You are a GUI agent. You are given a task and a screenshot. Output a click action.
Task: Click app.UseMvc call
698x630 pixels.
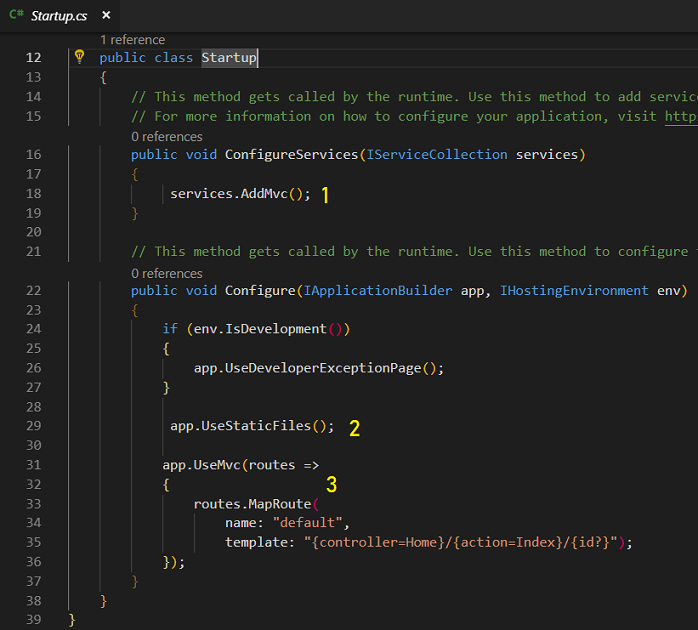tap(201, 465)
